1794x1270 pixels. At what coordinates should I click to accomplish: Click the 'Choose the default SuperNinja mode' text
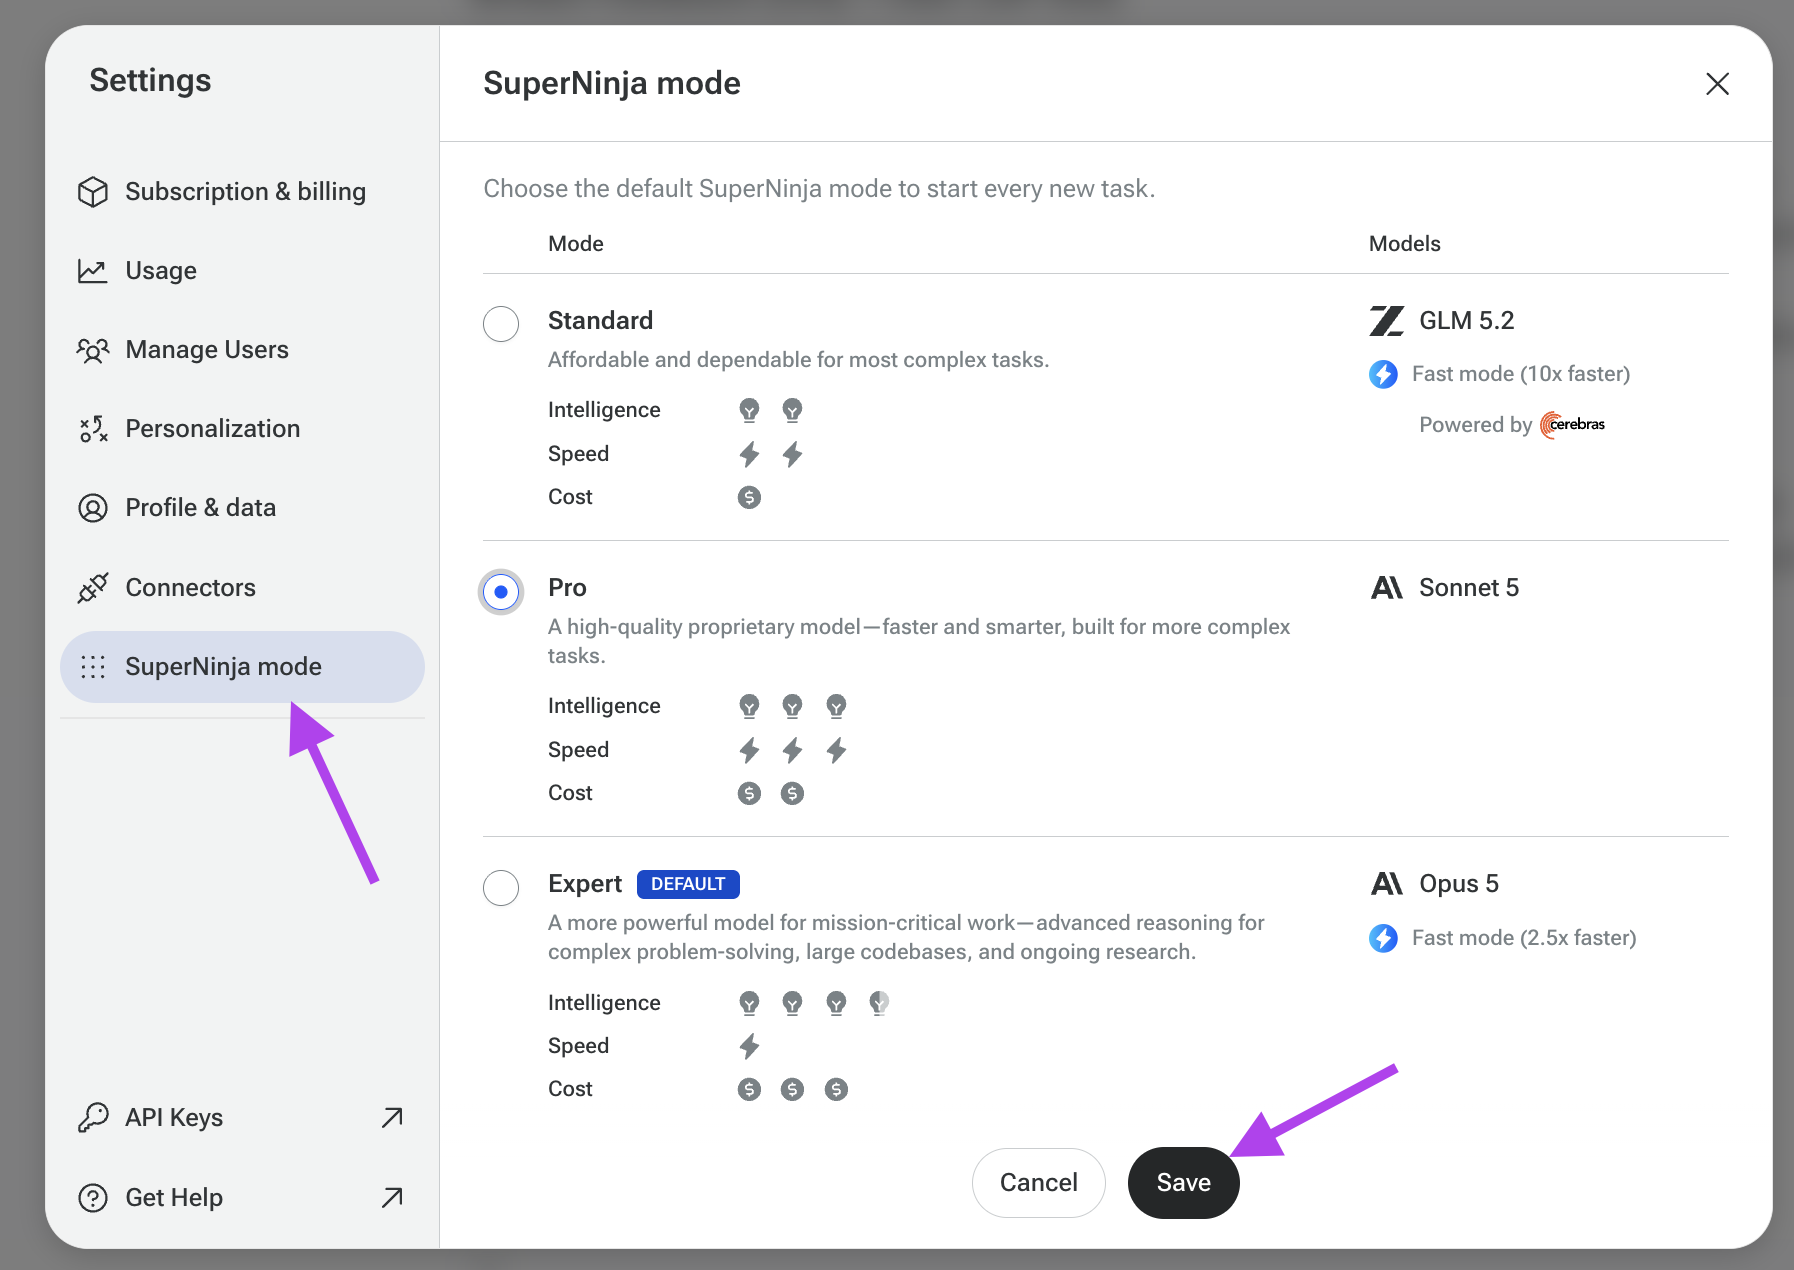click(x=819, y=189)
